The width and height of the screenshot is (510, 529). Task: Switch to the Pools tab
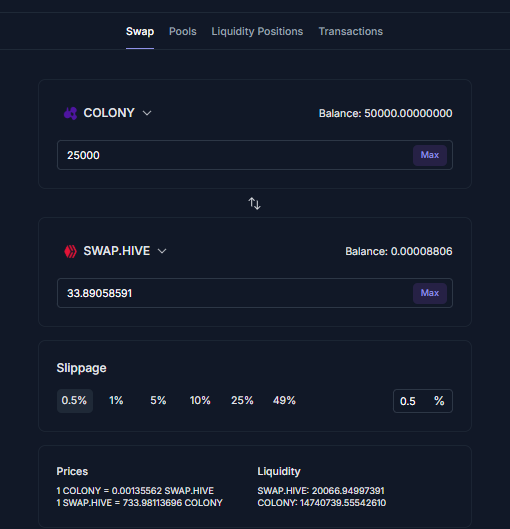tap(183, 31)
